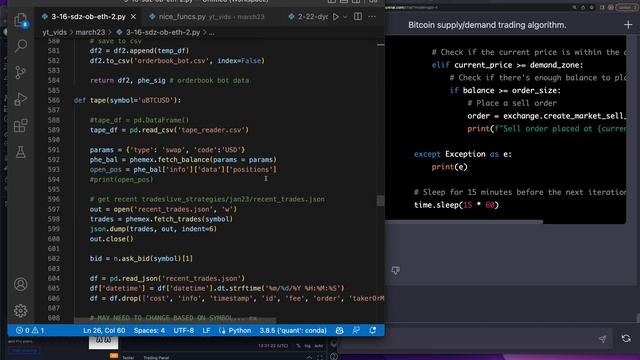Click the editor horizontal scrollbar
The image size is (640, 360).
point(175,320)
